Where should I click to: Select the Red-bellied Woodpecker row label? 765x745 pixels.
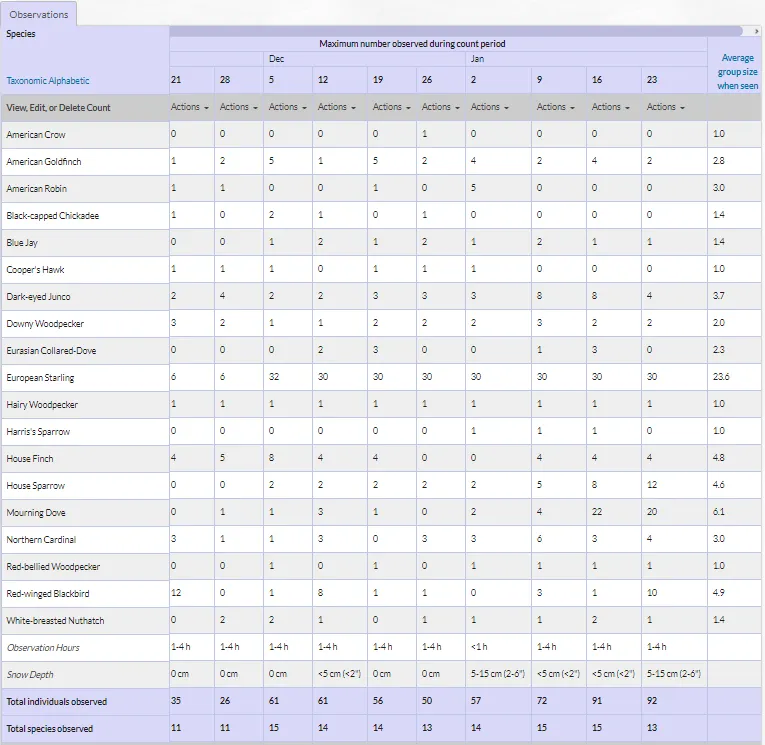pyautogui.click(x=53, y=566)
